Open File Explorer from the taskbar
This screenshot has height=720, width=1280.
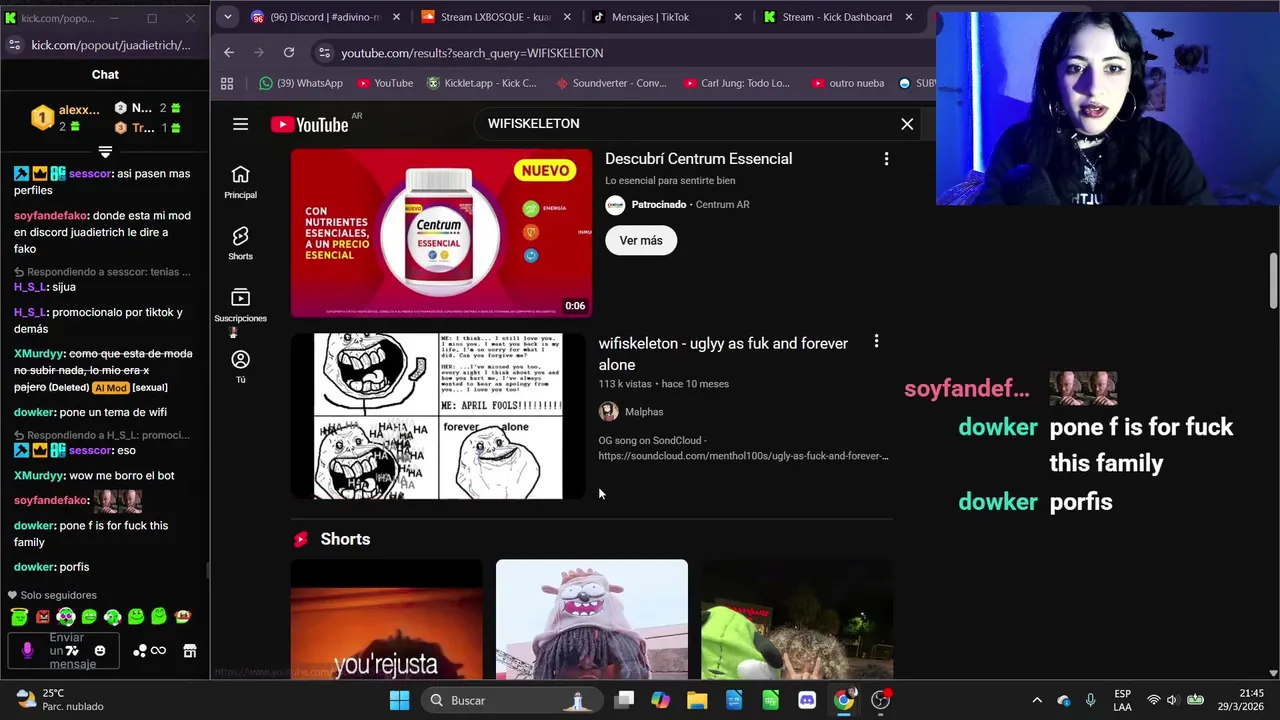pos(697,700)
